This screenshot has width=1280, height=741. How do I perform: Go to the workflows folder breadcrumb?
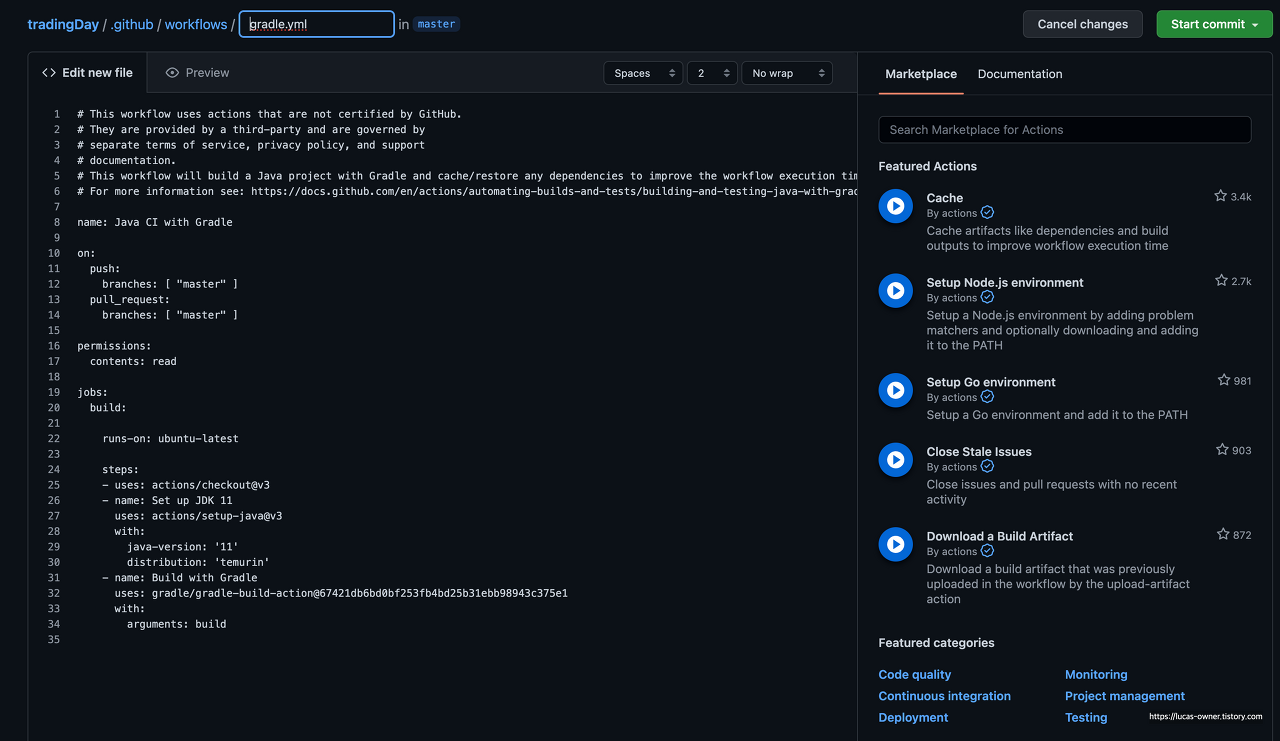[x=196, y=24]
